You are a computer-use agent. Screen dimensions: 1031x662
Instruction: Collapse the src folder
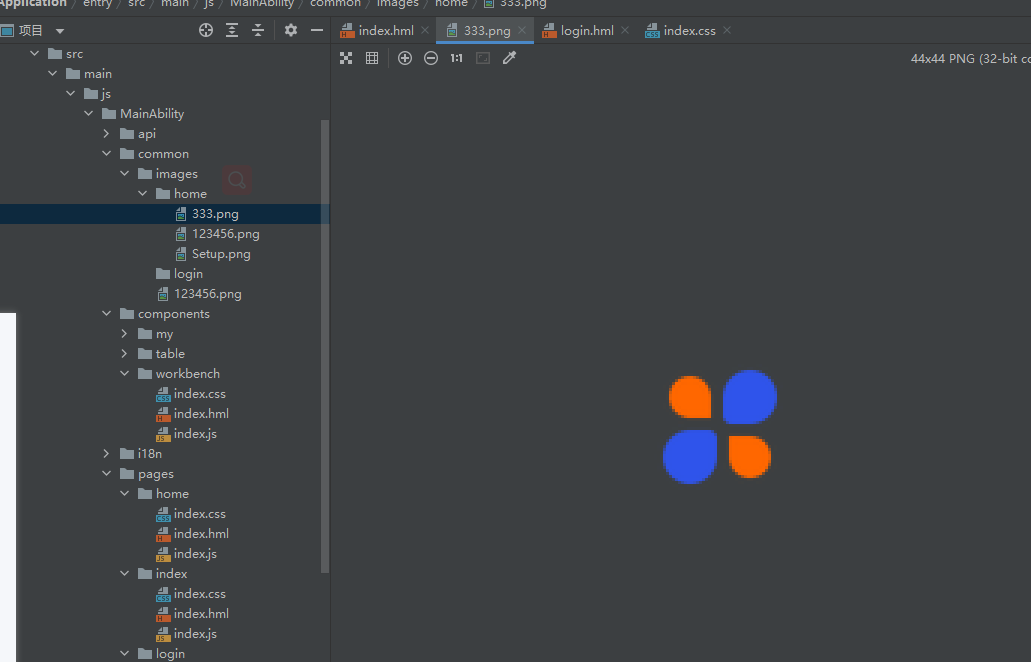[x=35, y=53]
